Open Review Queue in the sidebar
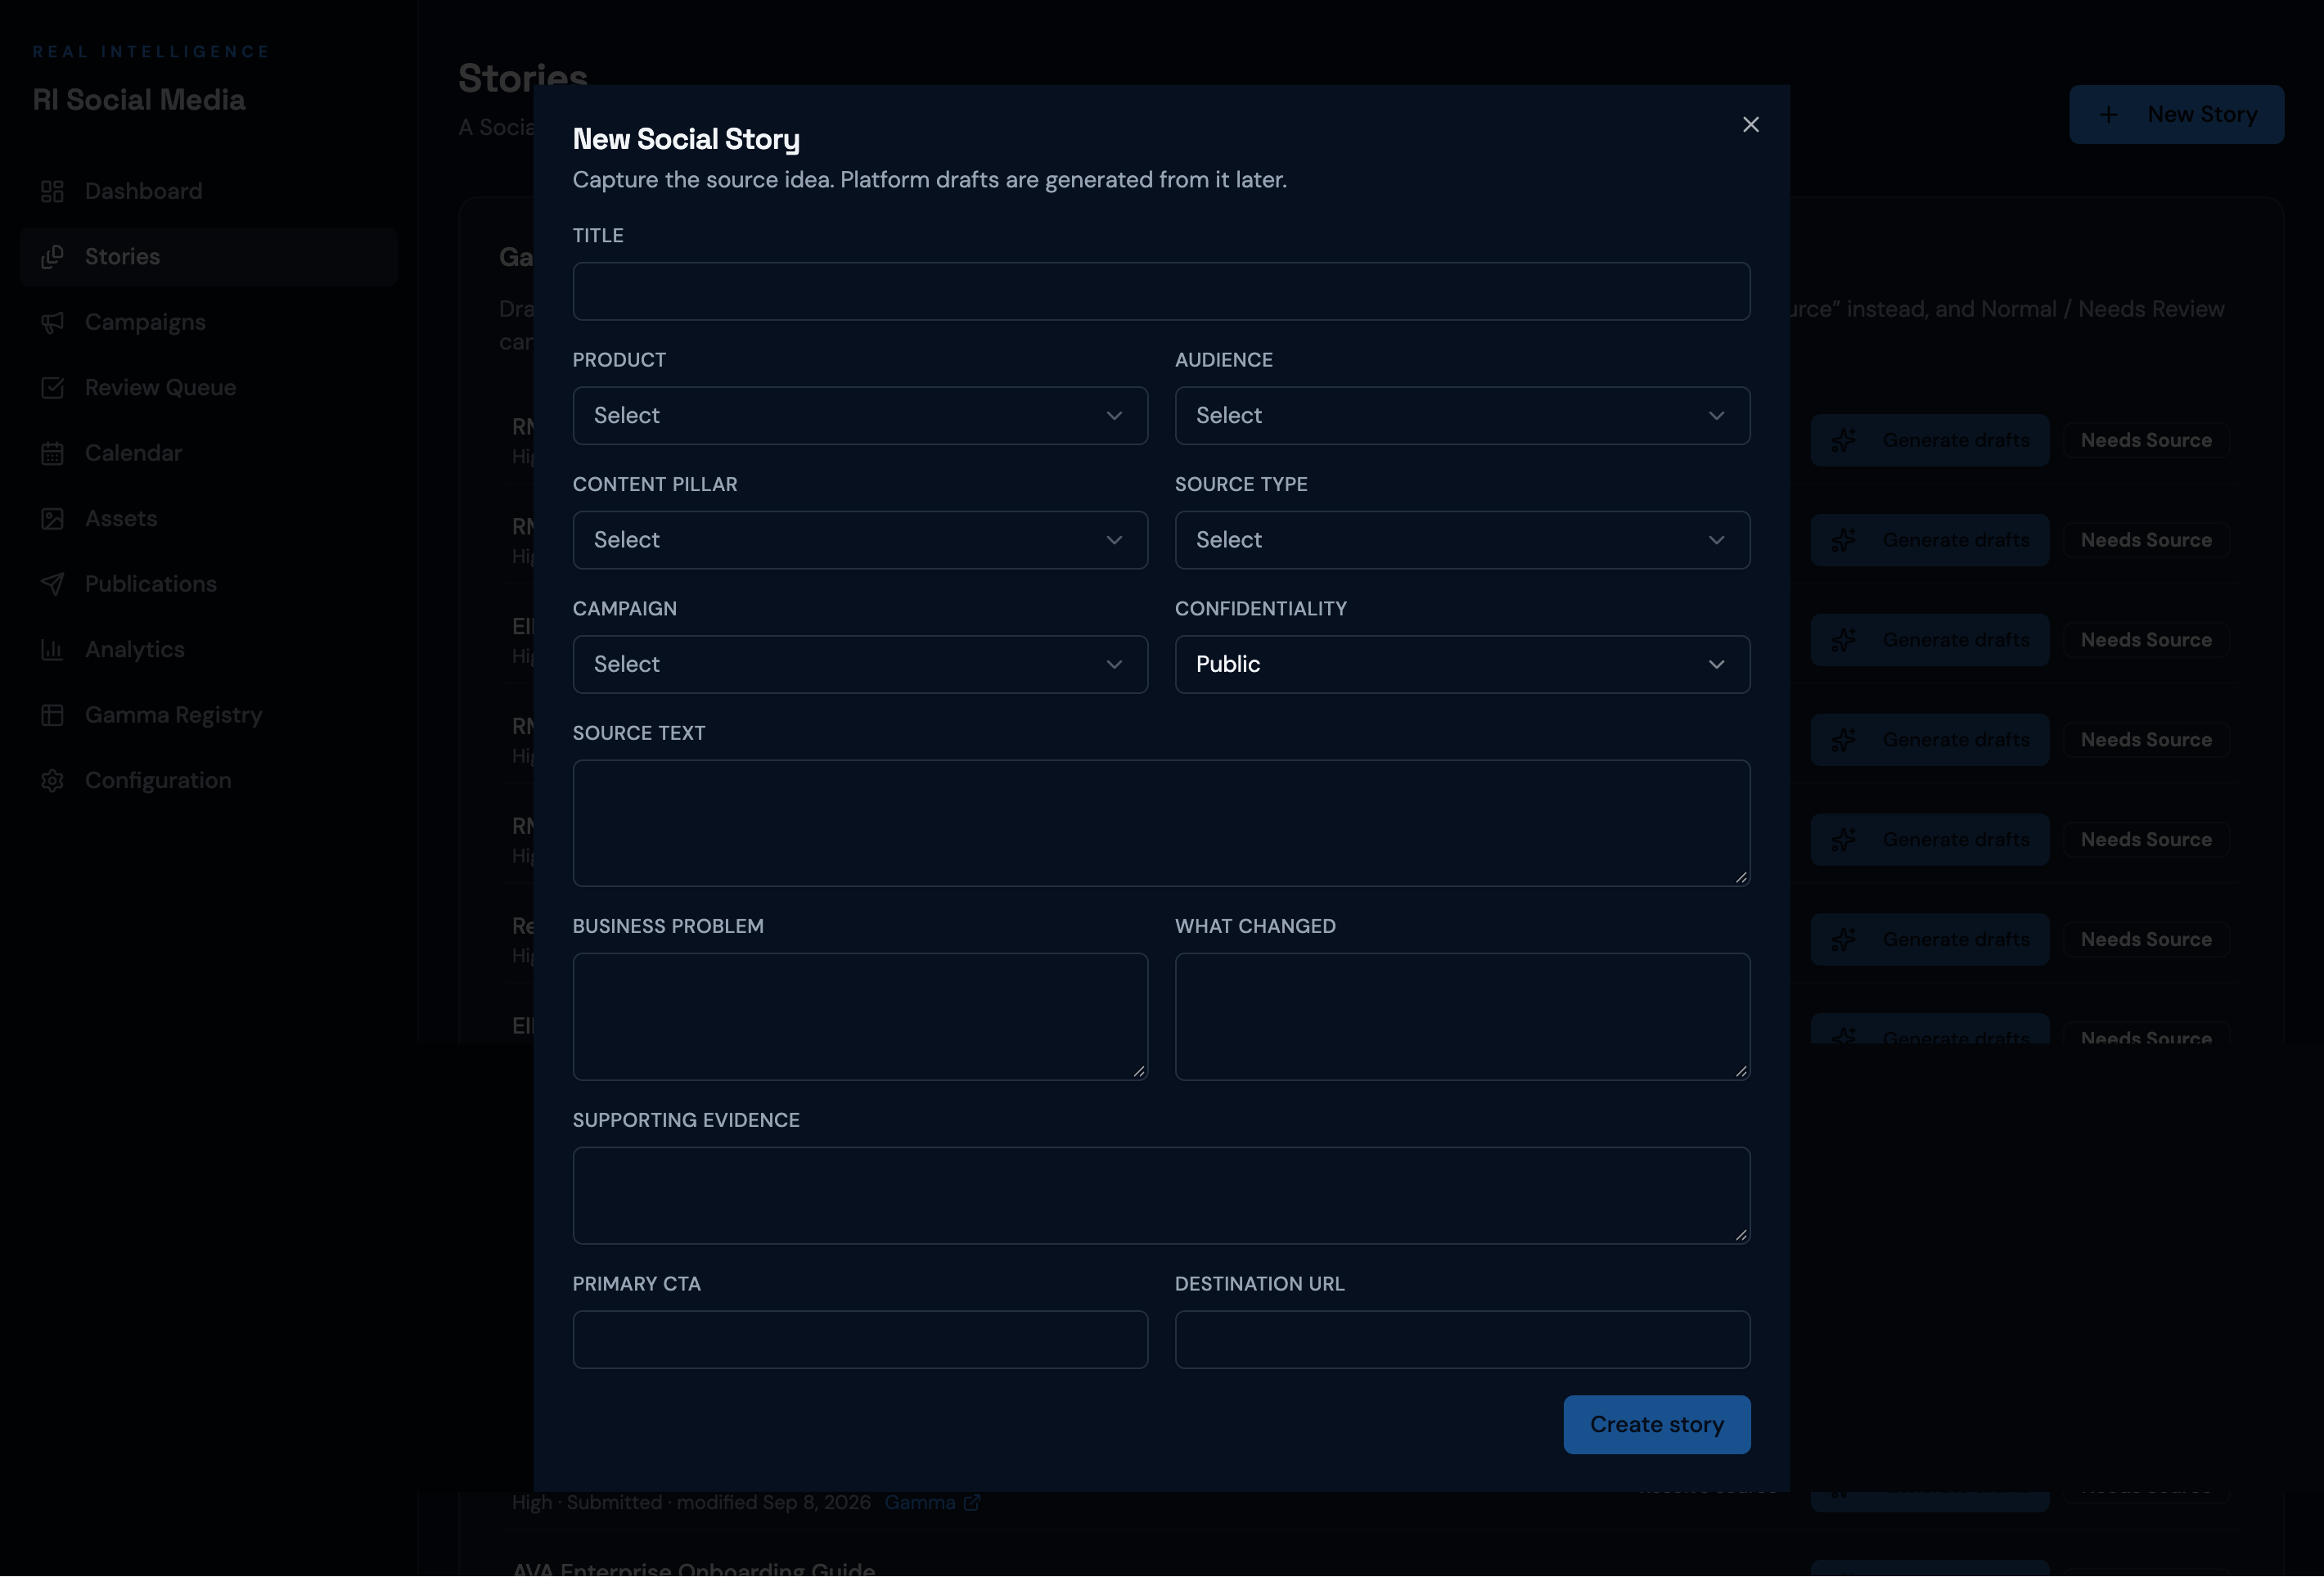The image size is (2324, 1577). (209, 388)
